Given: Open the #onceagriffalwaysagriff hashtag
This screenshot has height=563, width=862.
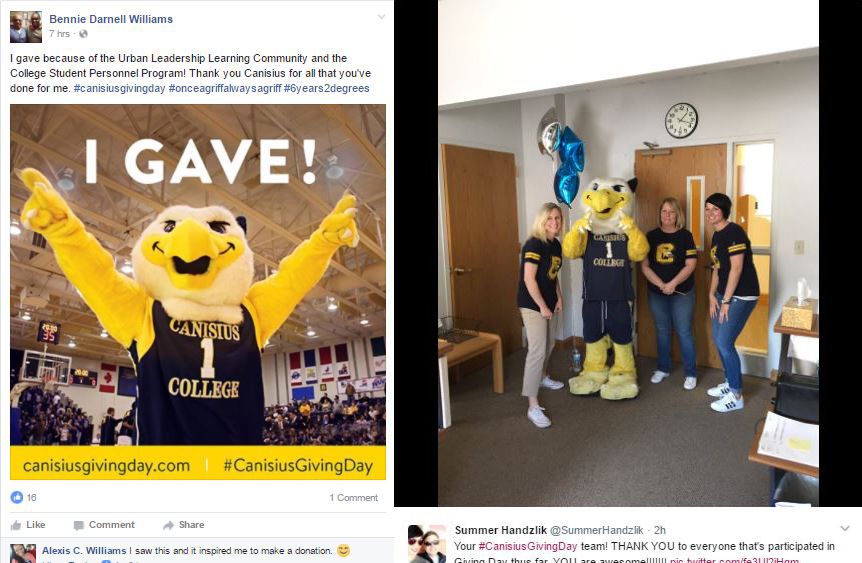Looking at the screenshot, I should [225, 89].
